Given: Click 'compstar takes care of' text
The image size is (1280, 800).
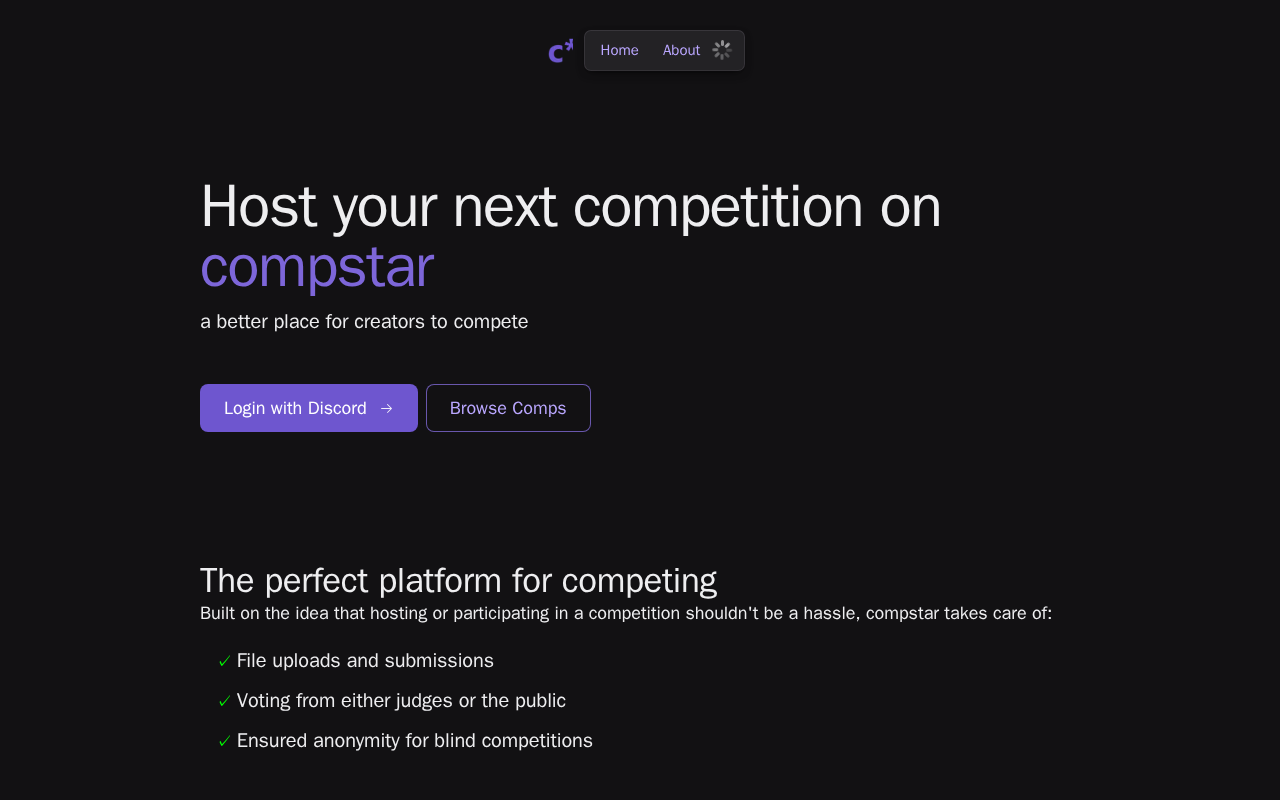Looking at the screenshot, I should point(958,613).
